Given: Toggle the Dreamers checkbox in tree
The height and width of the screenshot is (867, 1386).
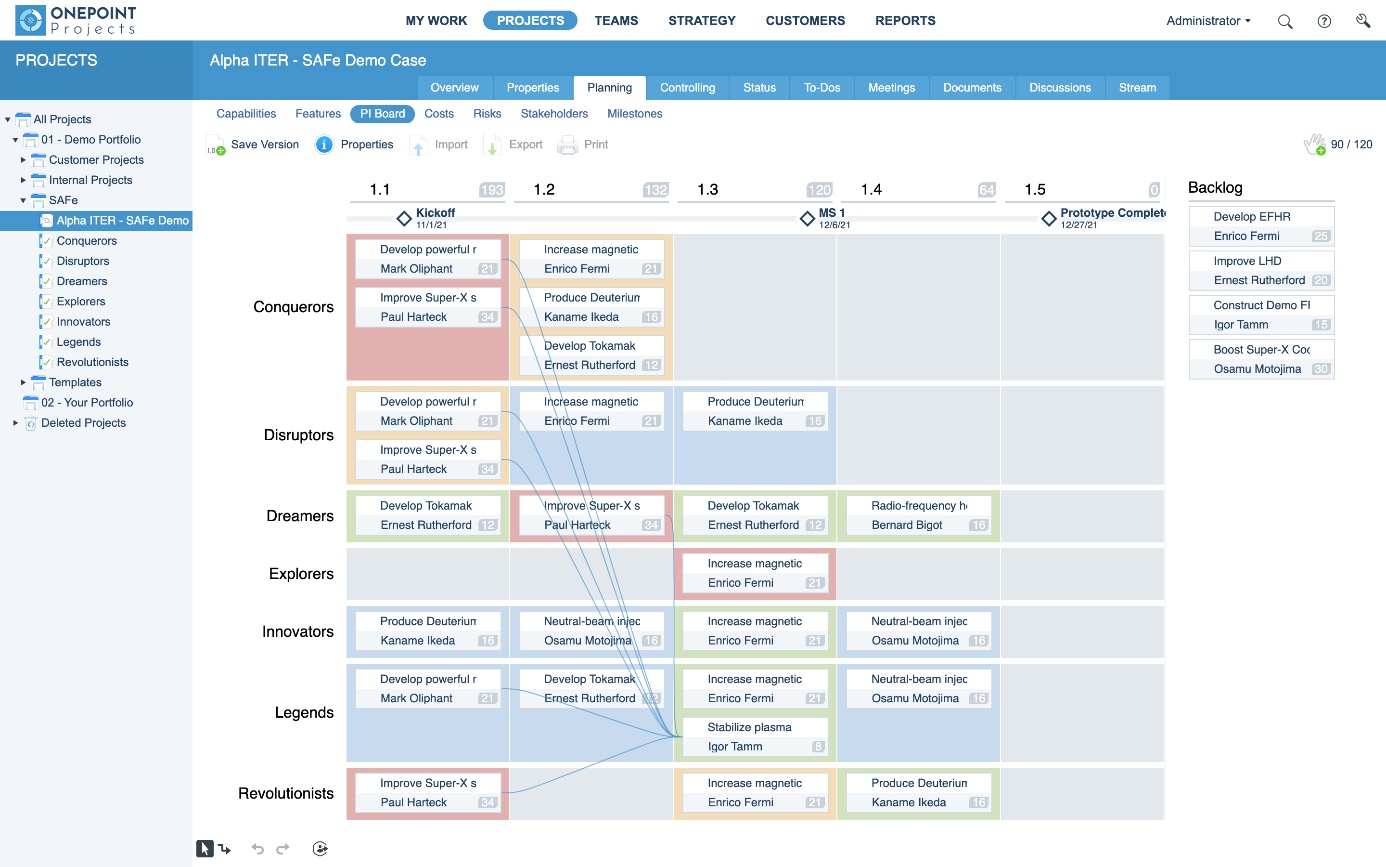Looking at the screenshot, I should click(46, 282).
